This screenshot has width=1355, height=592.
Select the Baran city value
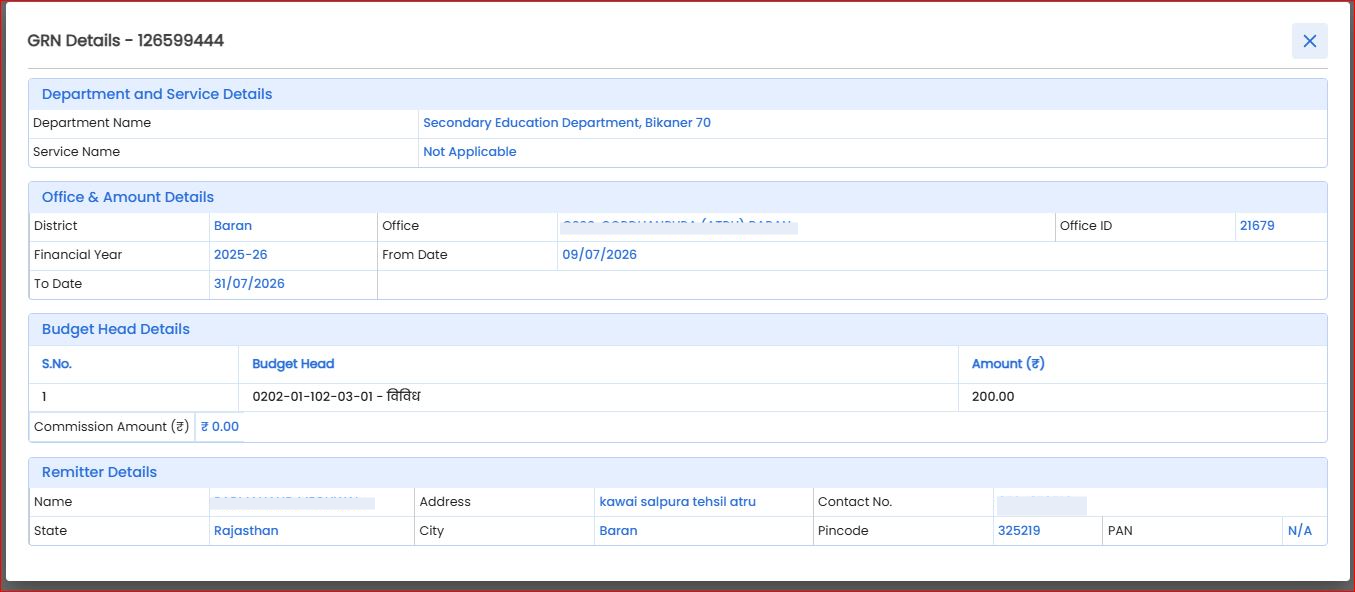pos(618,531)
